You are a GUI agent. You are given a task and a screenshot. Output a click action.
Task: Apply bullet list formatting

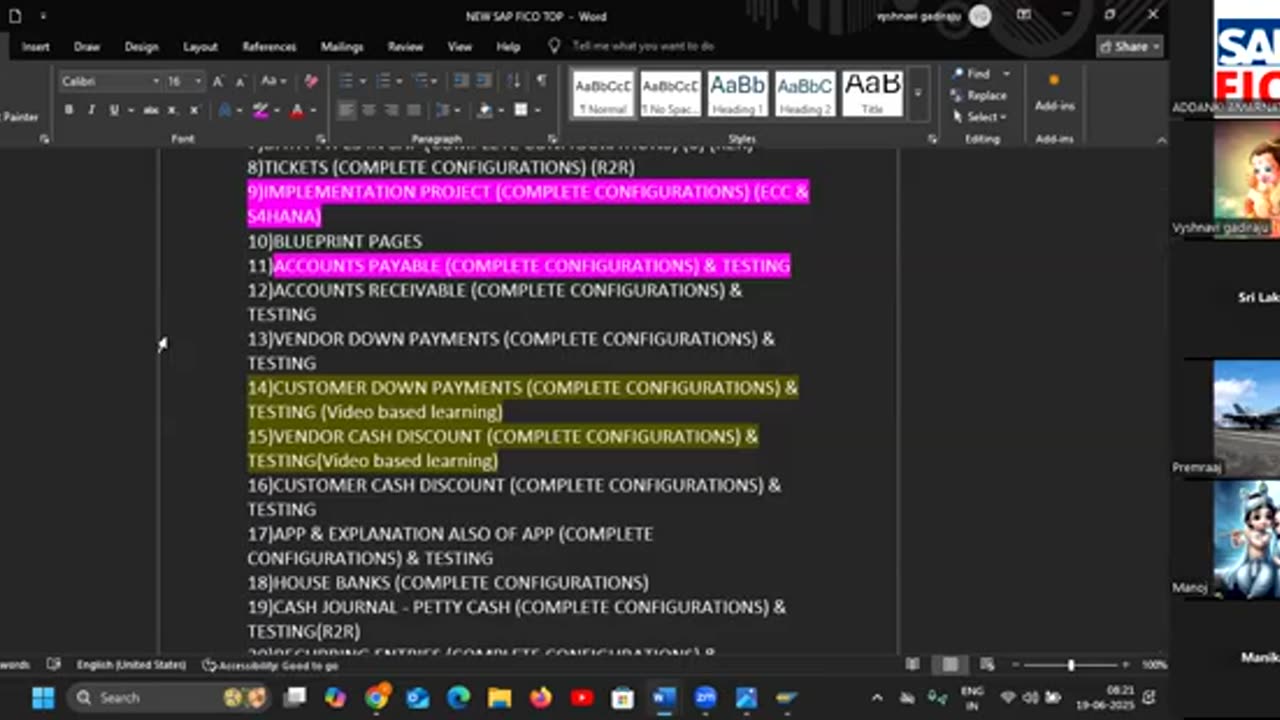(x=346, y=81)
